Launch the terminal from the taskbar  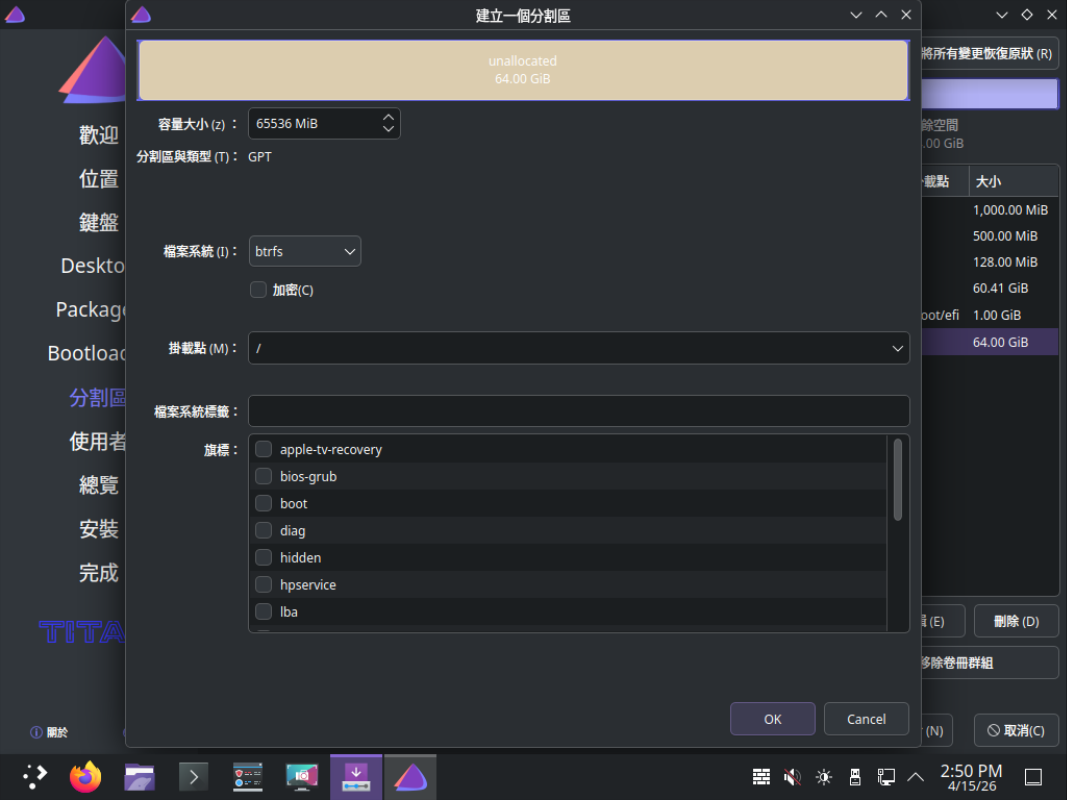coord(193,777)
